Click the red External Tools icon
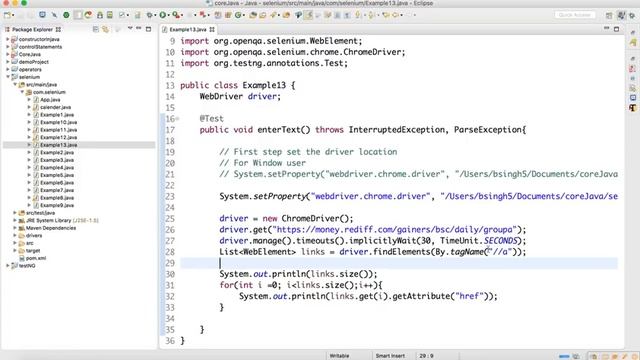The height and width of the screenshot is (360, 640). click(x=202, y=15)
